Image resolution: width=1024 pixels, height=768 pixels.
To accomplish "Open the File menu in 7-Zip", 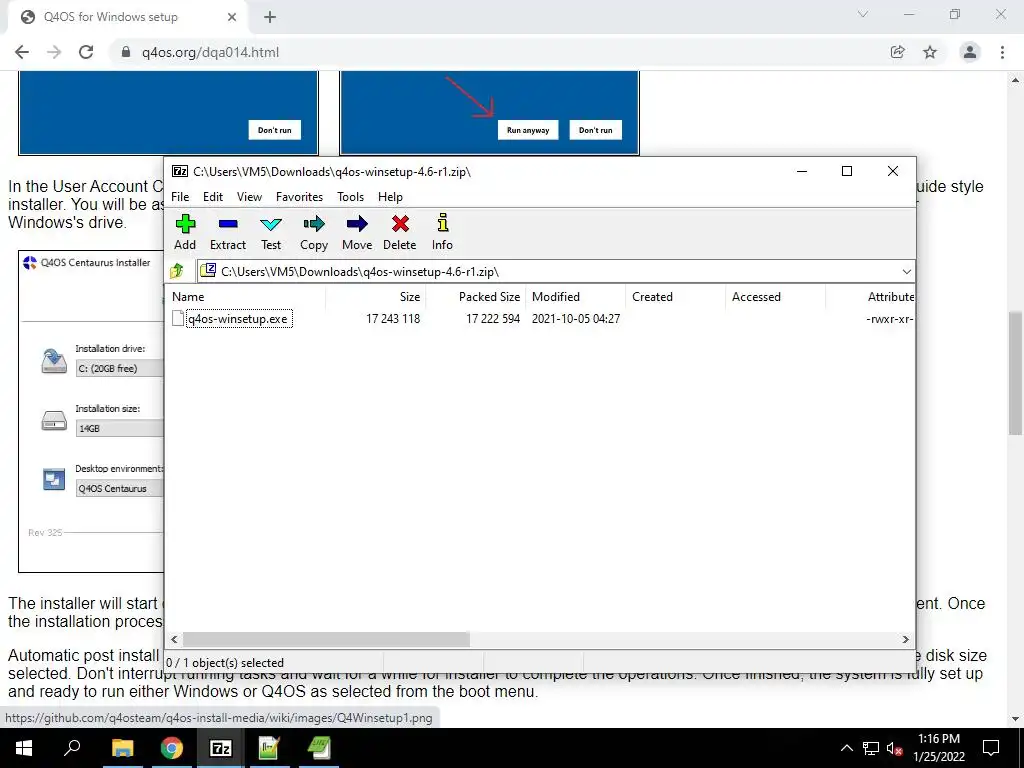I will [180, 197].
